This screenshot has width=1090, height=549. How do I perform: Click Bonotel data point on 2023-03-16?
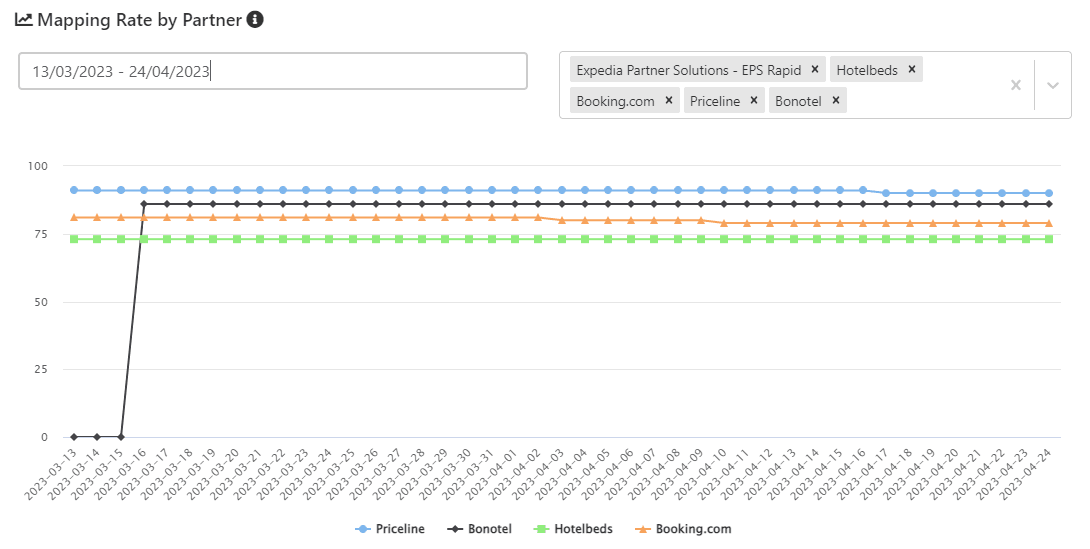(144, 204)
